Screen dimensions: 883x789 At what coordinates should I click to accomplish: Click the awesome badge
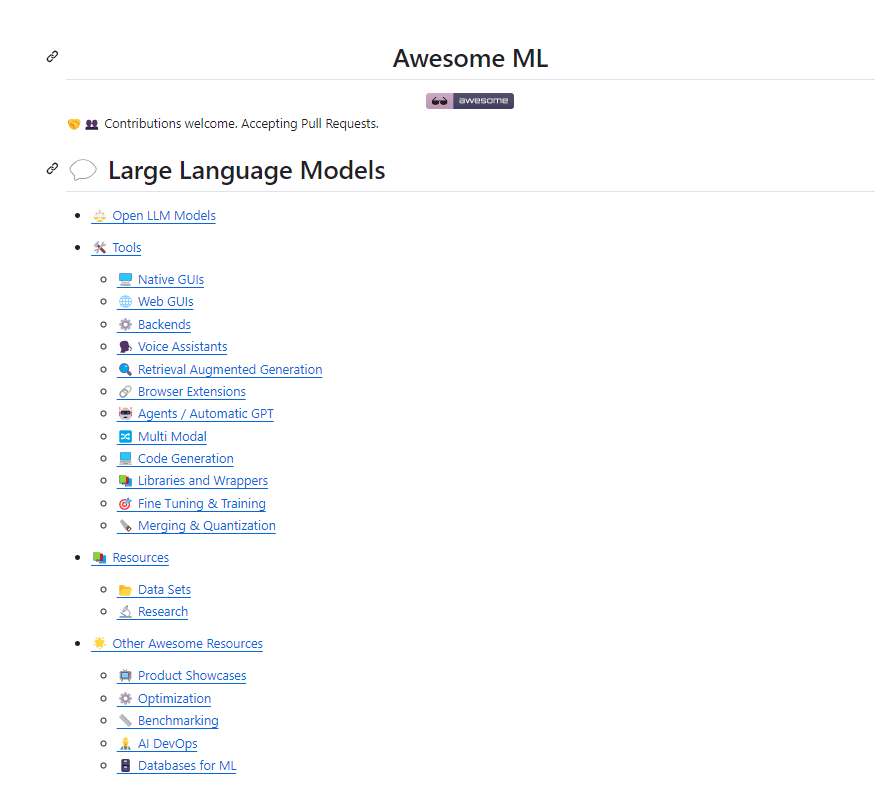pyautogui.click(x=469, y=100)
